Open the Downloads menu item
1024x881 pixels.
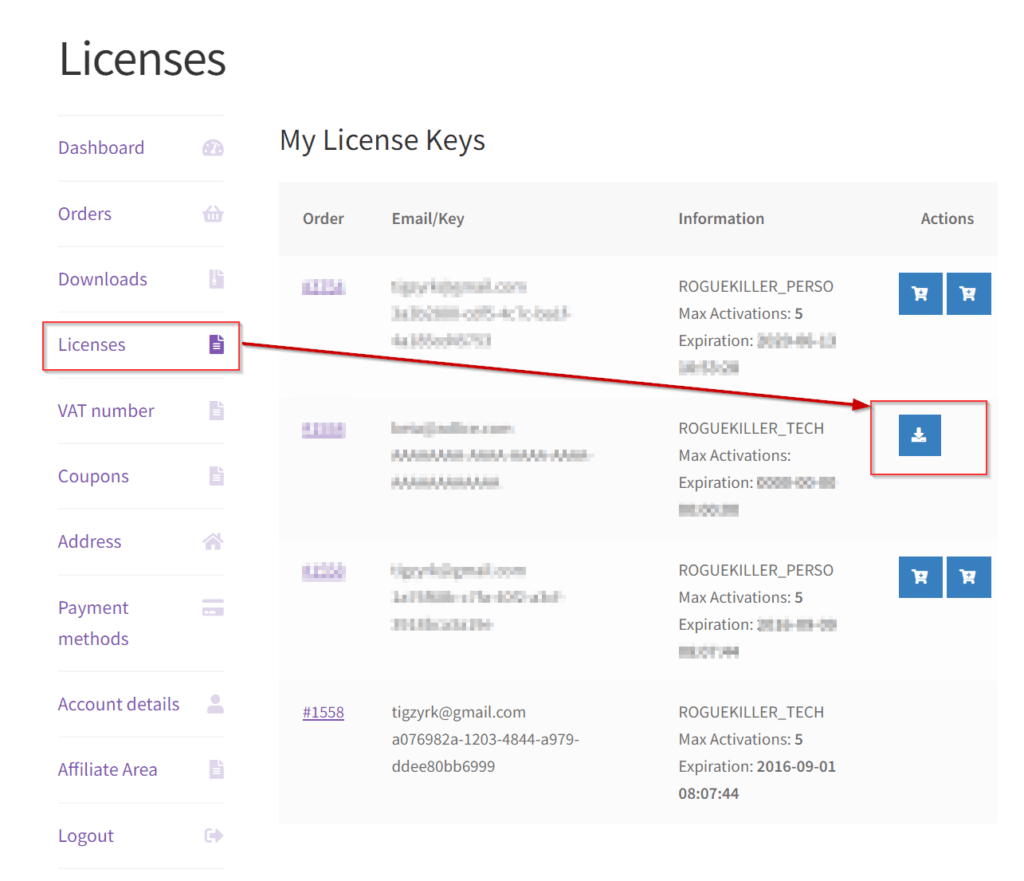(x=102, y=279)
